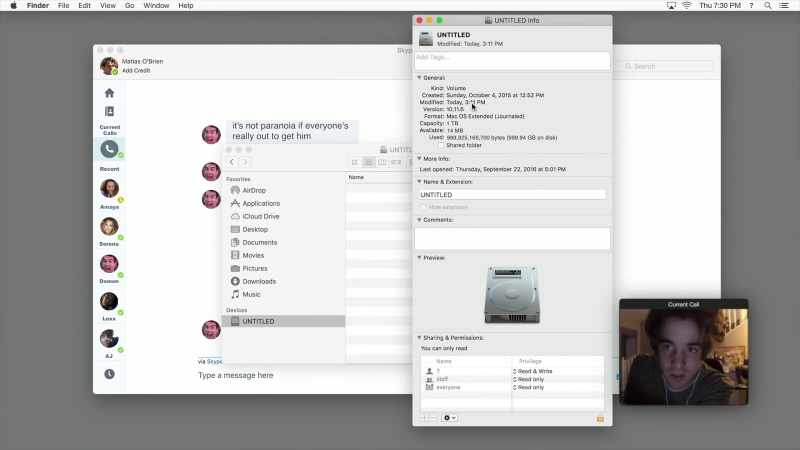800x450 pixels.
Task: Switch Finder to list view
Action: click(368, 162)
